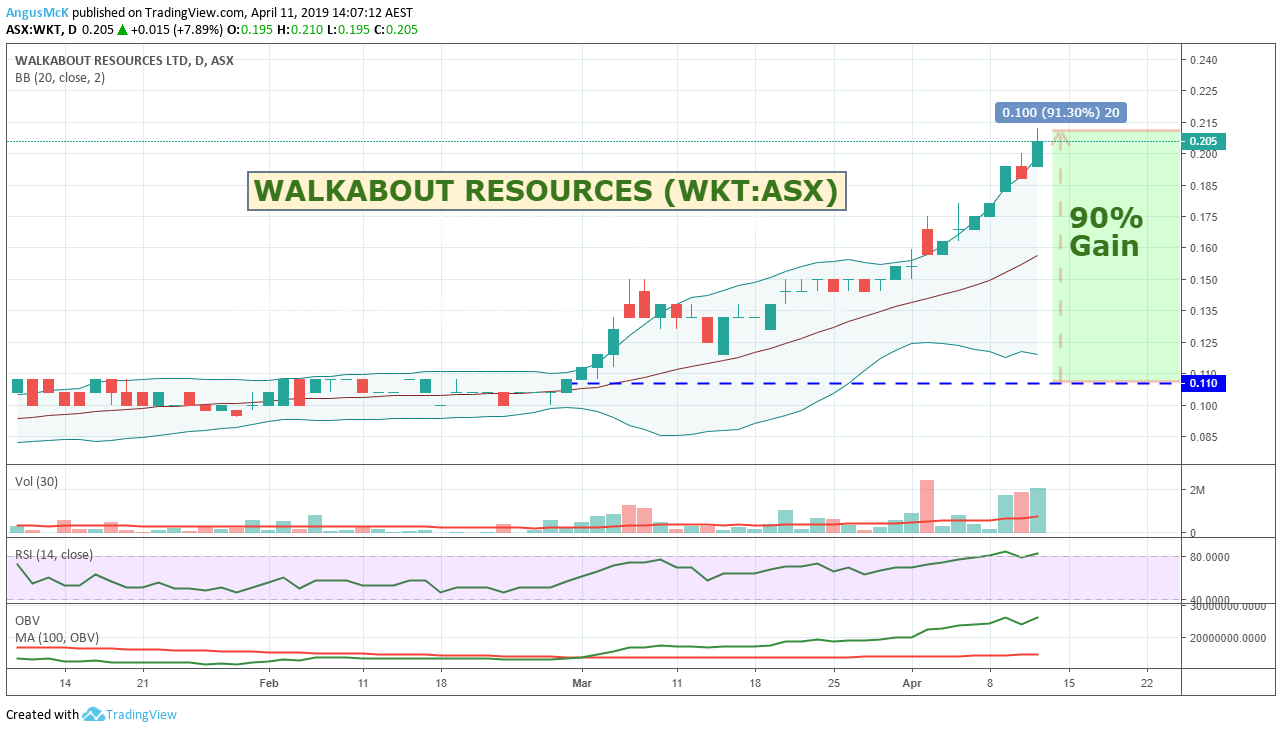Viewport: 1282px width, 732px height.
Task: Select the WALKABOUT RESOURCES (WKT:ASX) title box
Action: [x=547, y=191]
